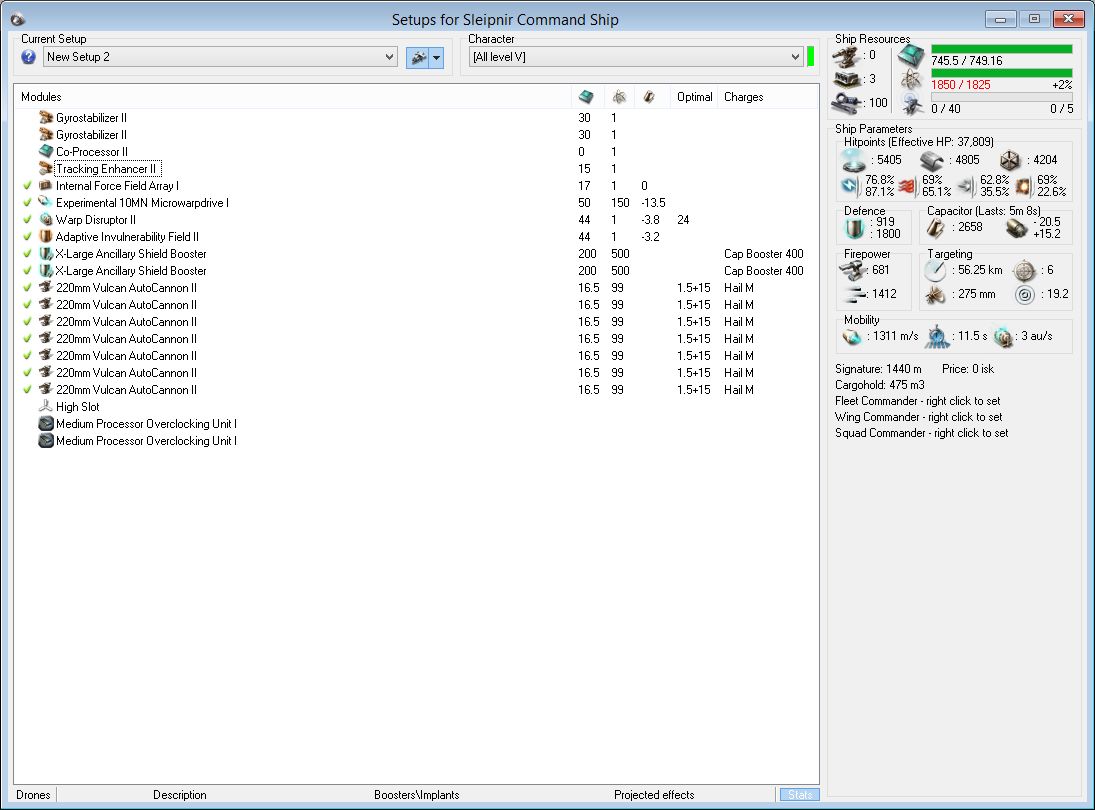Click the CPU column header icon

coord(586,97)
